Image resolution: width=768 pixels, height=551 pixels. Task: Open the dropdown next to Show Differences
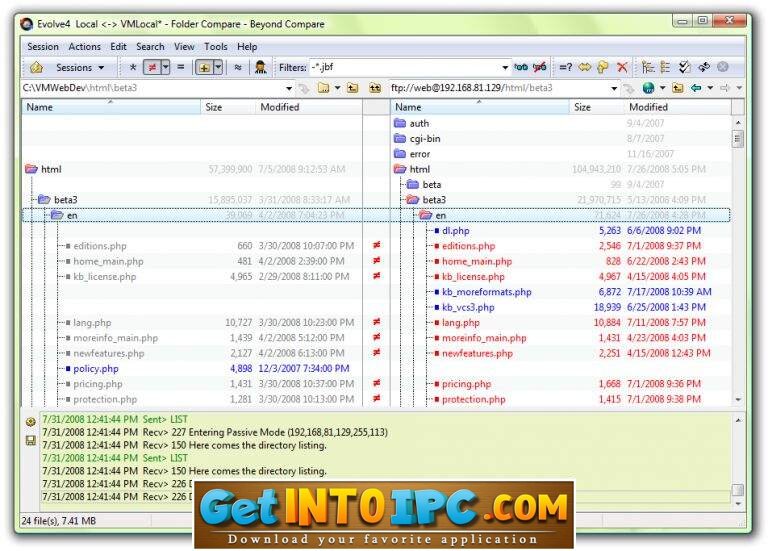click(166, 67)
